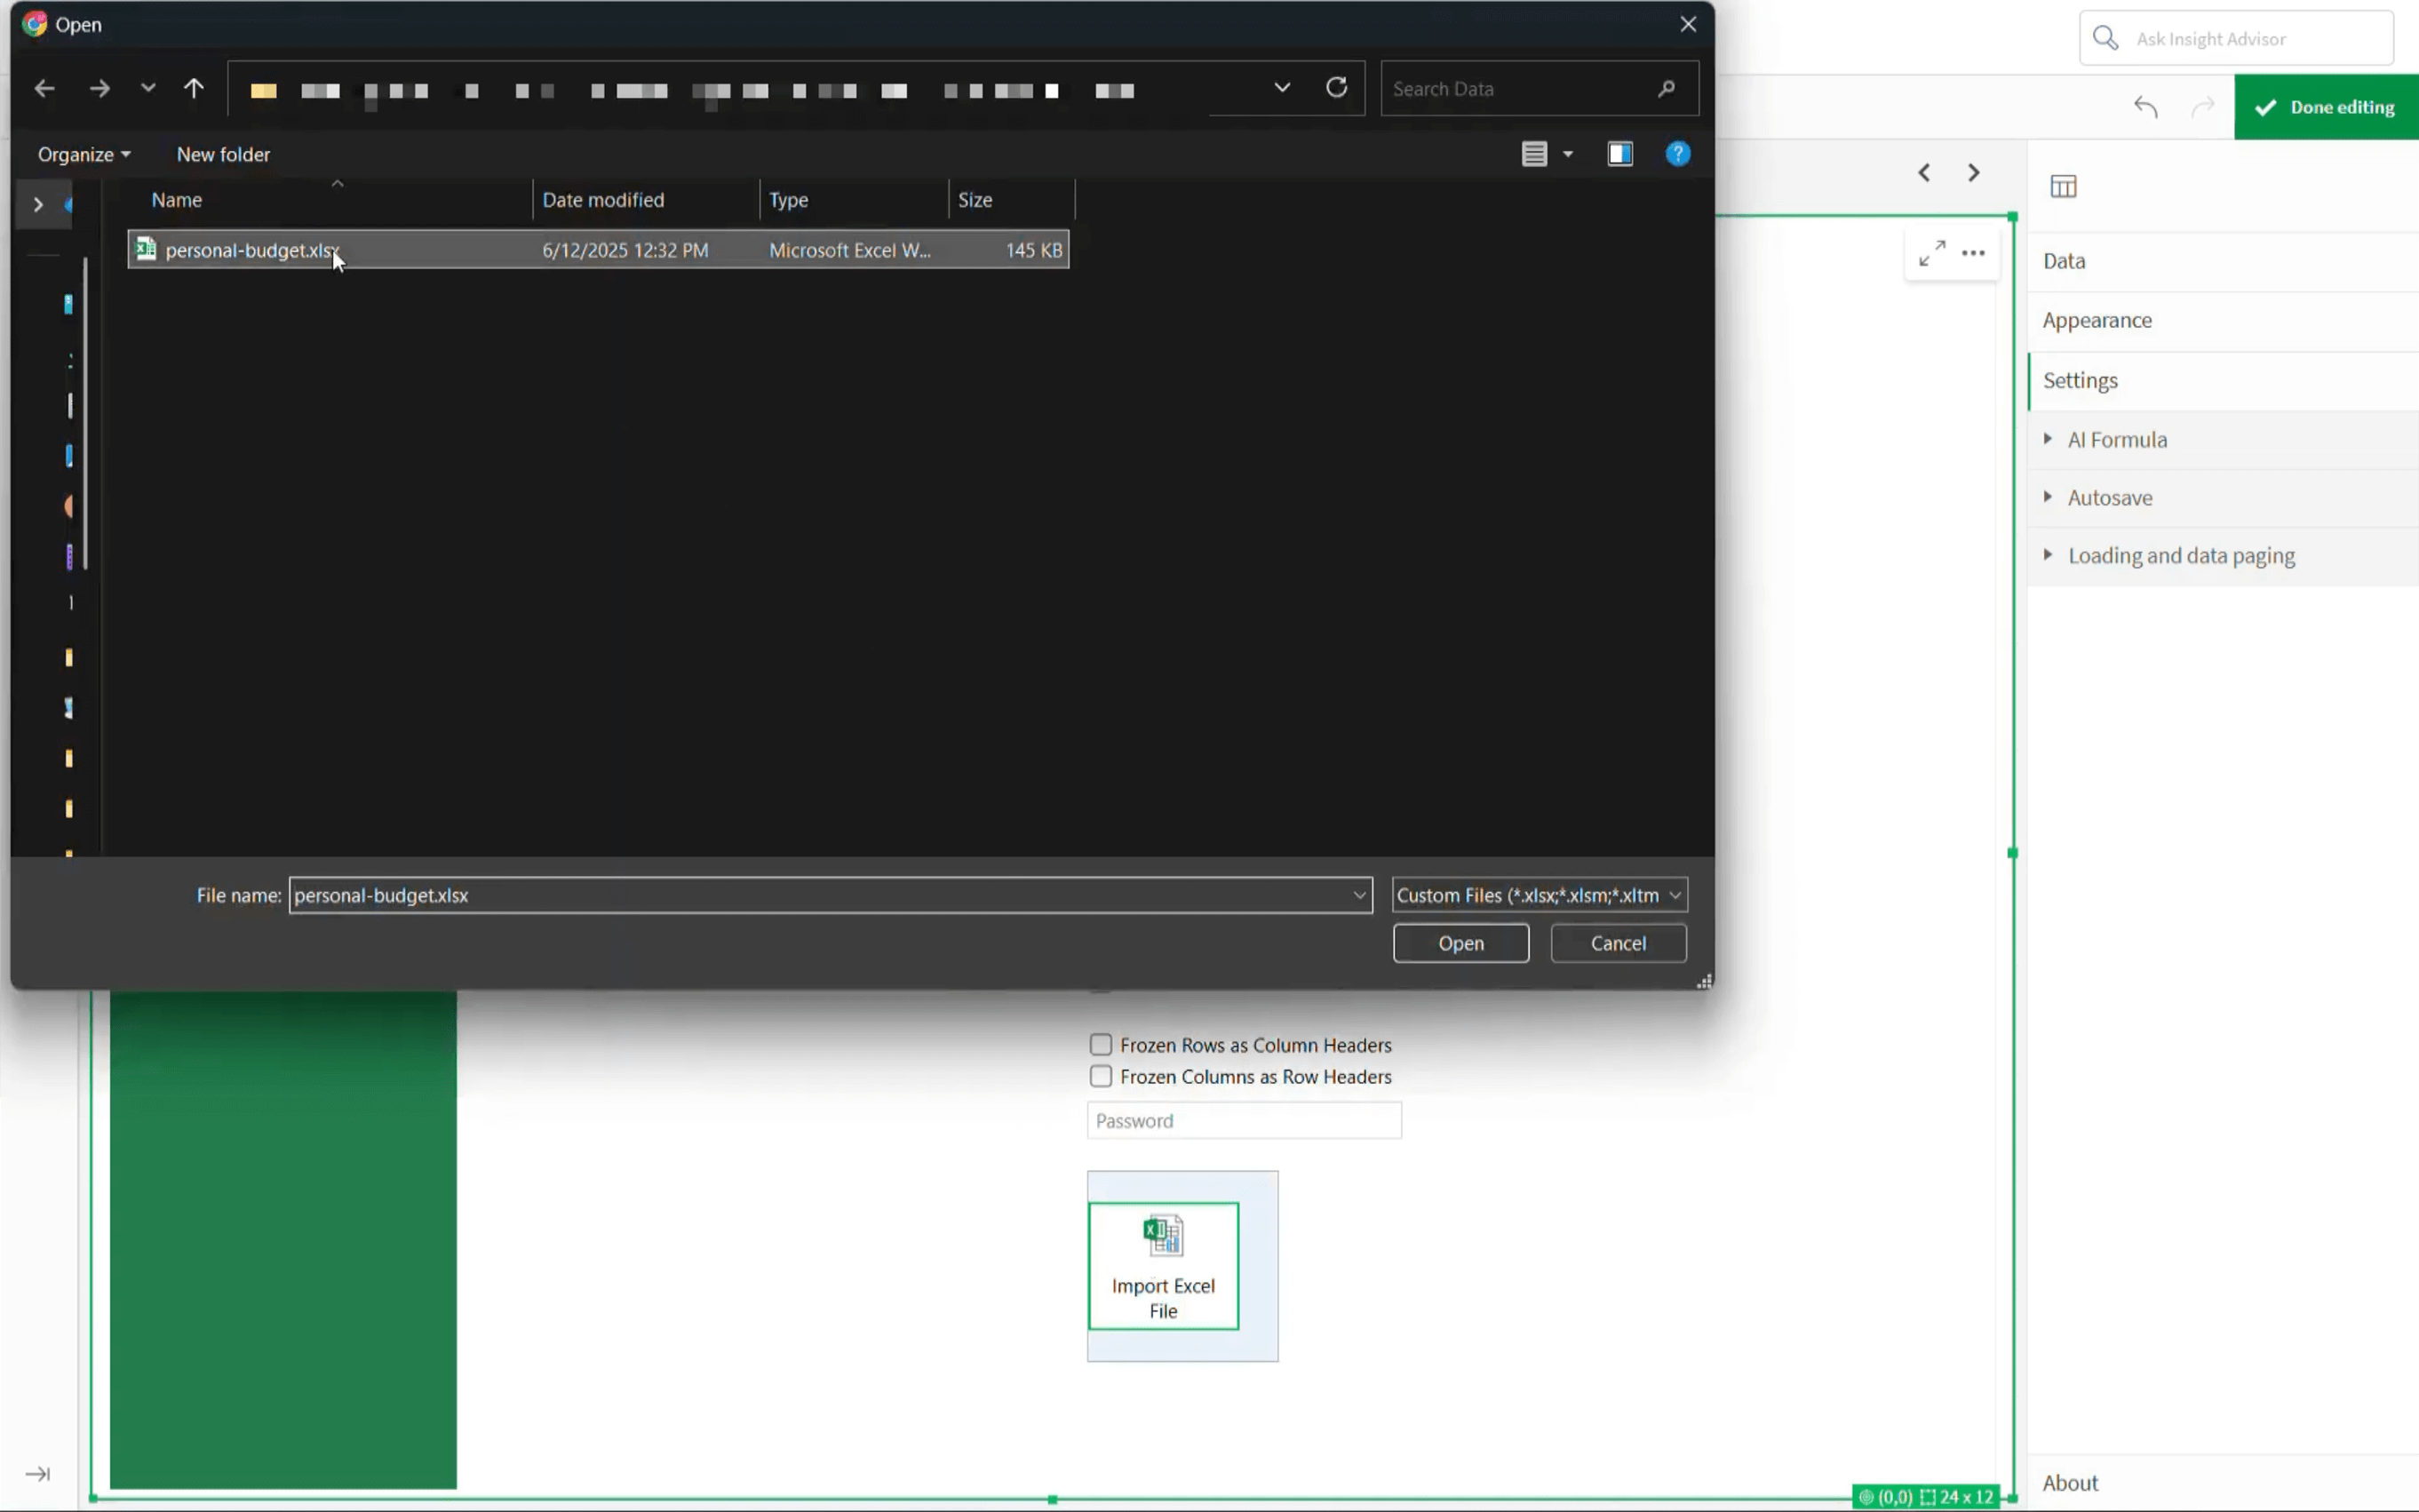Click the blue help question mark icon
The height and width of the screenshot is (1512, 2419).
pyautogui.click(x=1677, y=154)
